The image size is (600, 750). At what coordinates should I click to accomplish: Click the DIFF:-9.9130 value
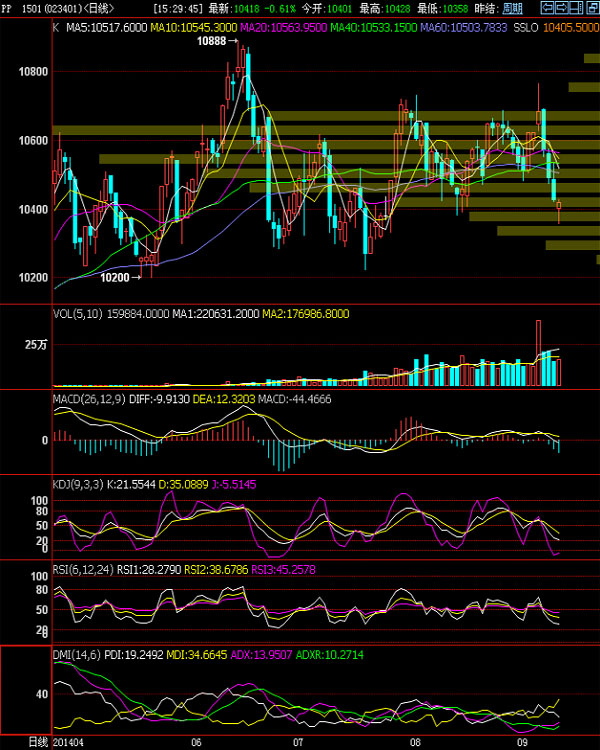(x=159, y=399)
